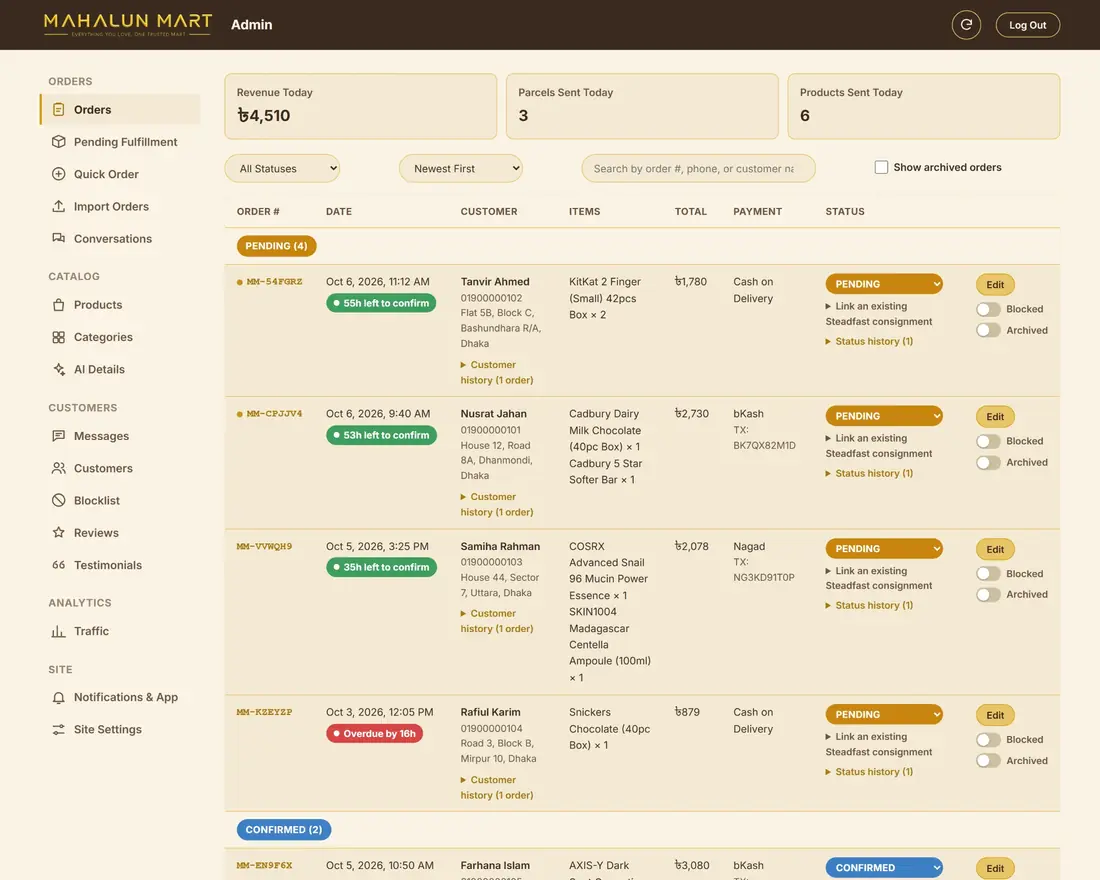1100x880 pixels.
Task: Toggle Blocked for Rafiul Karim order
Action: coord(988,740)
